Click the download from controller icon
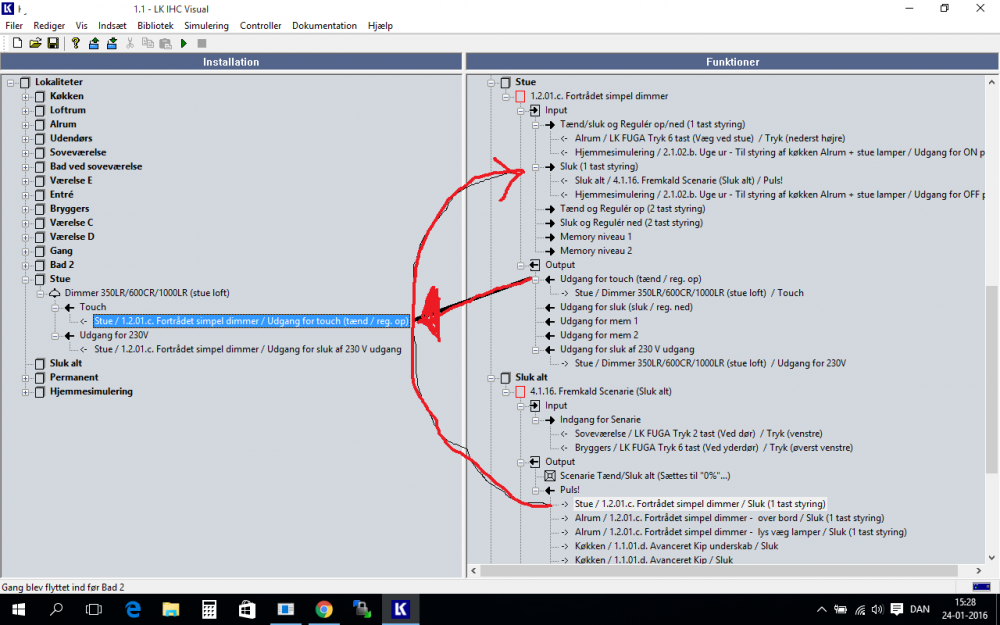The image size is (1000, 625). 112,43
